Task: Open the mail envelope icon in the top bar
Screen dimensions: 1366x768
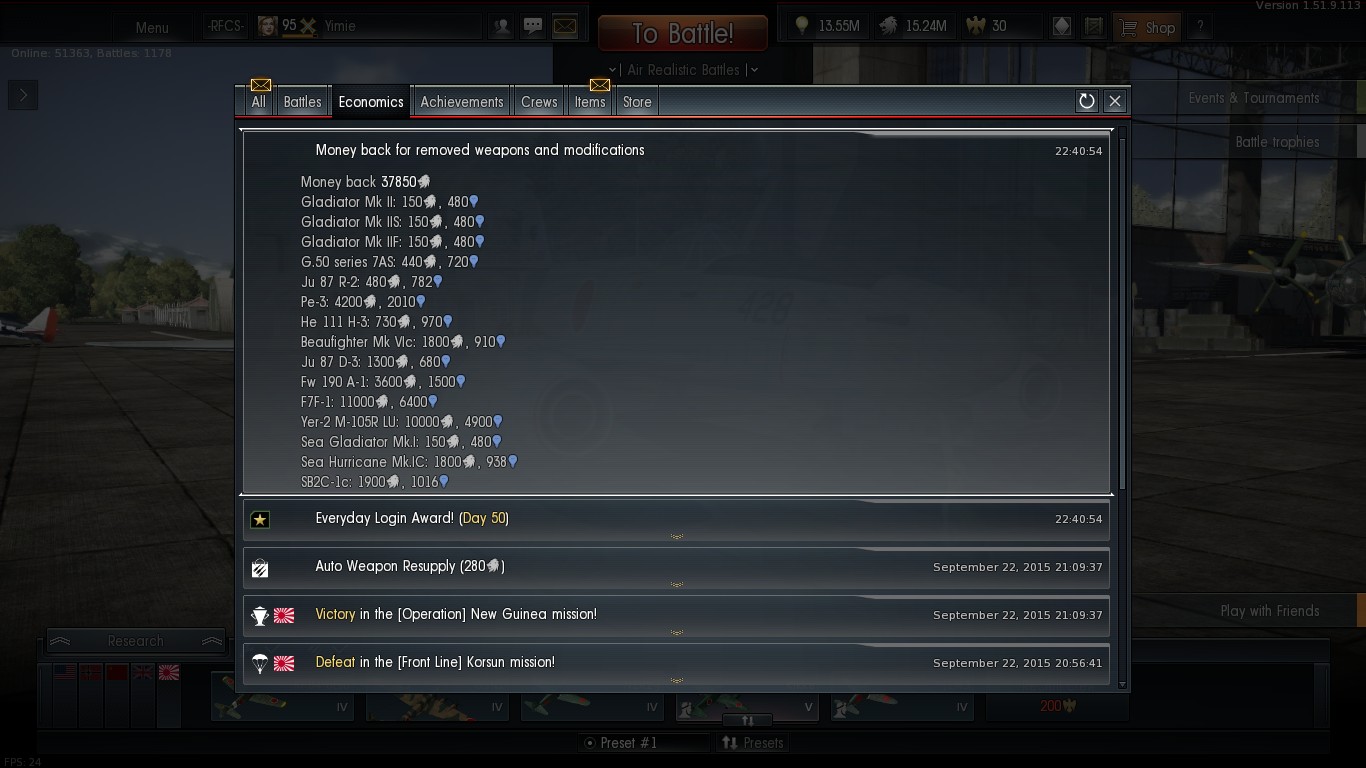Action: coord(565,27)
